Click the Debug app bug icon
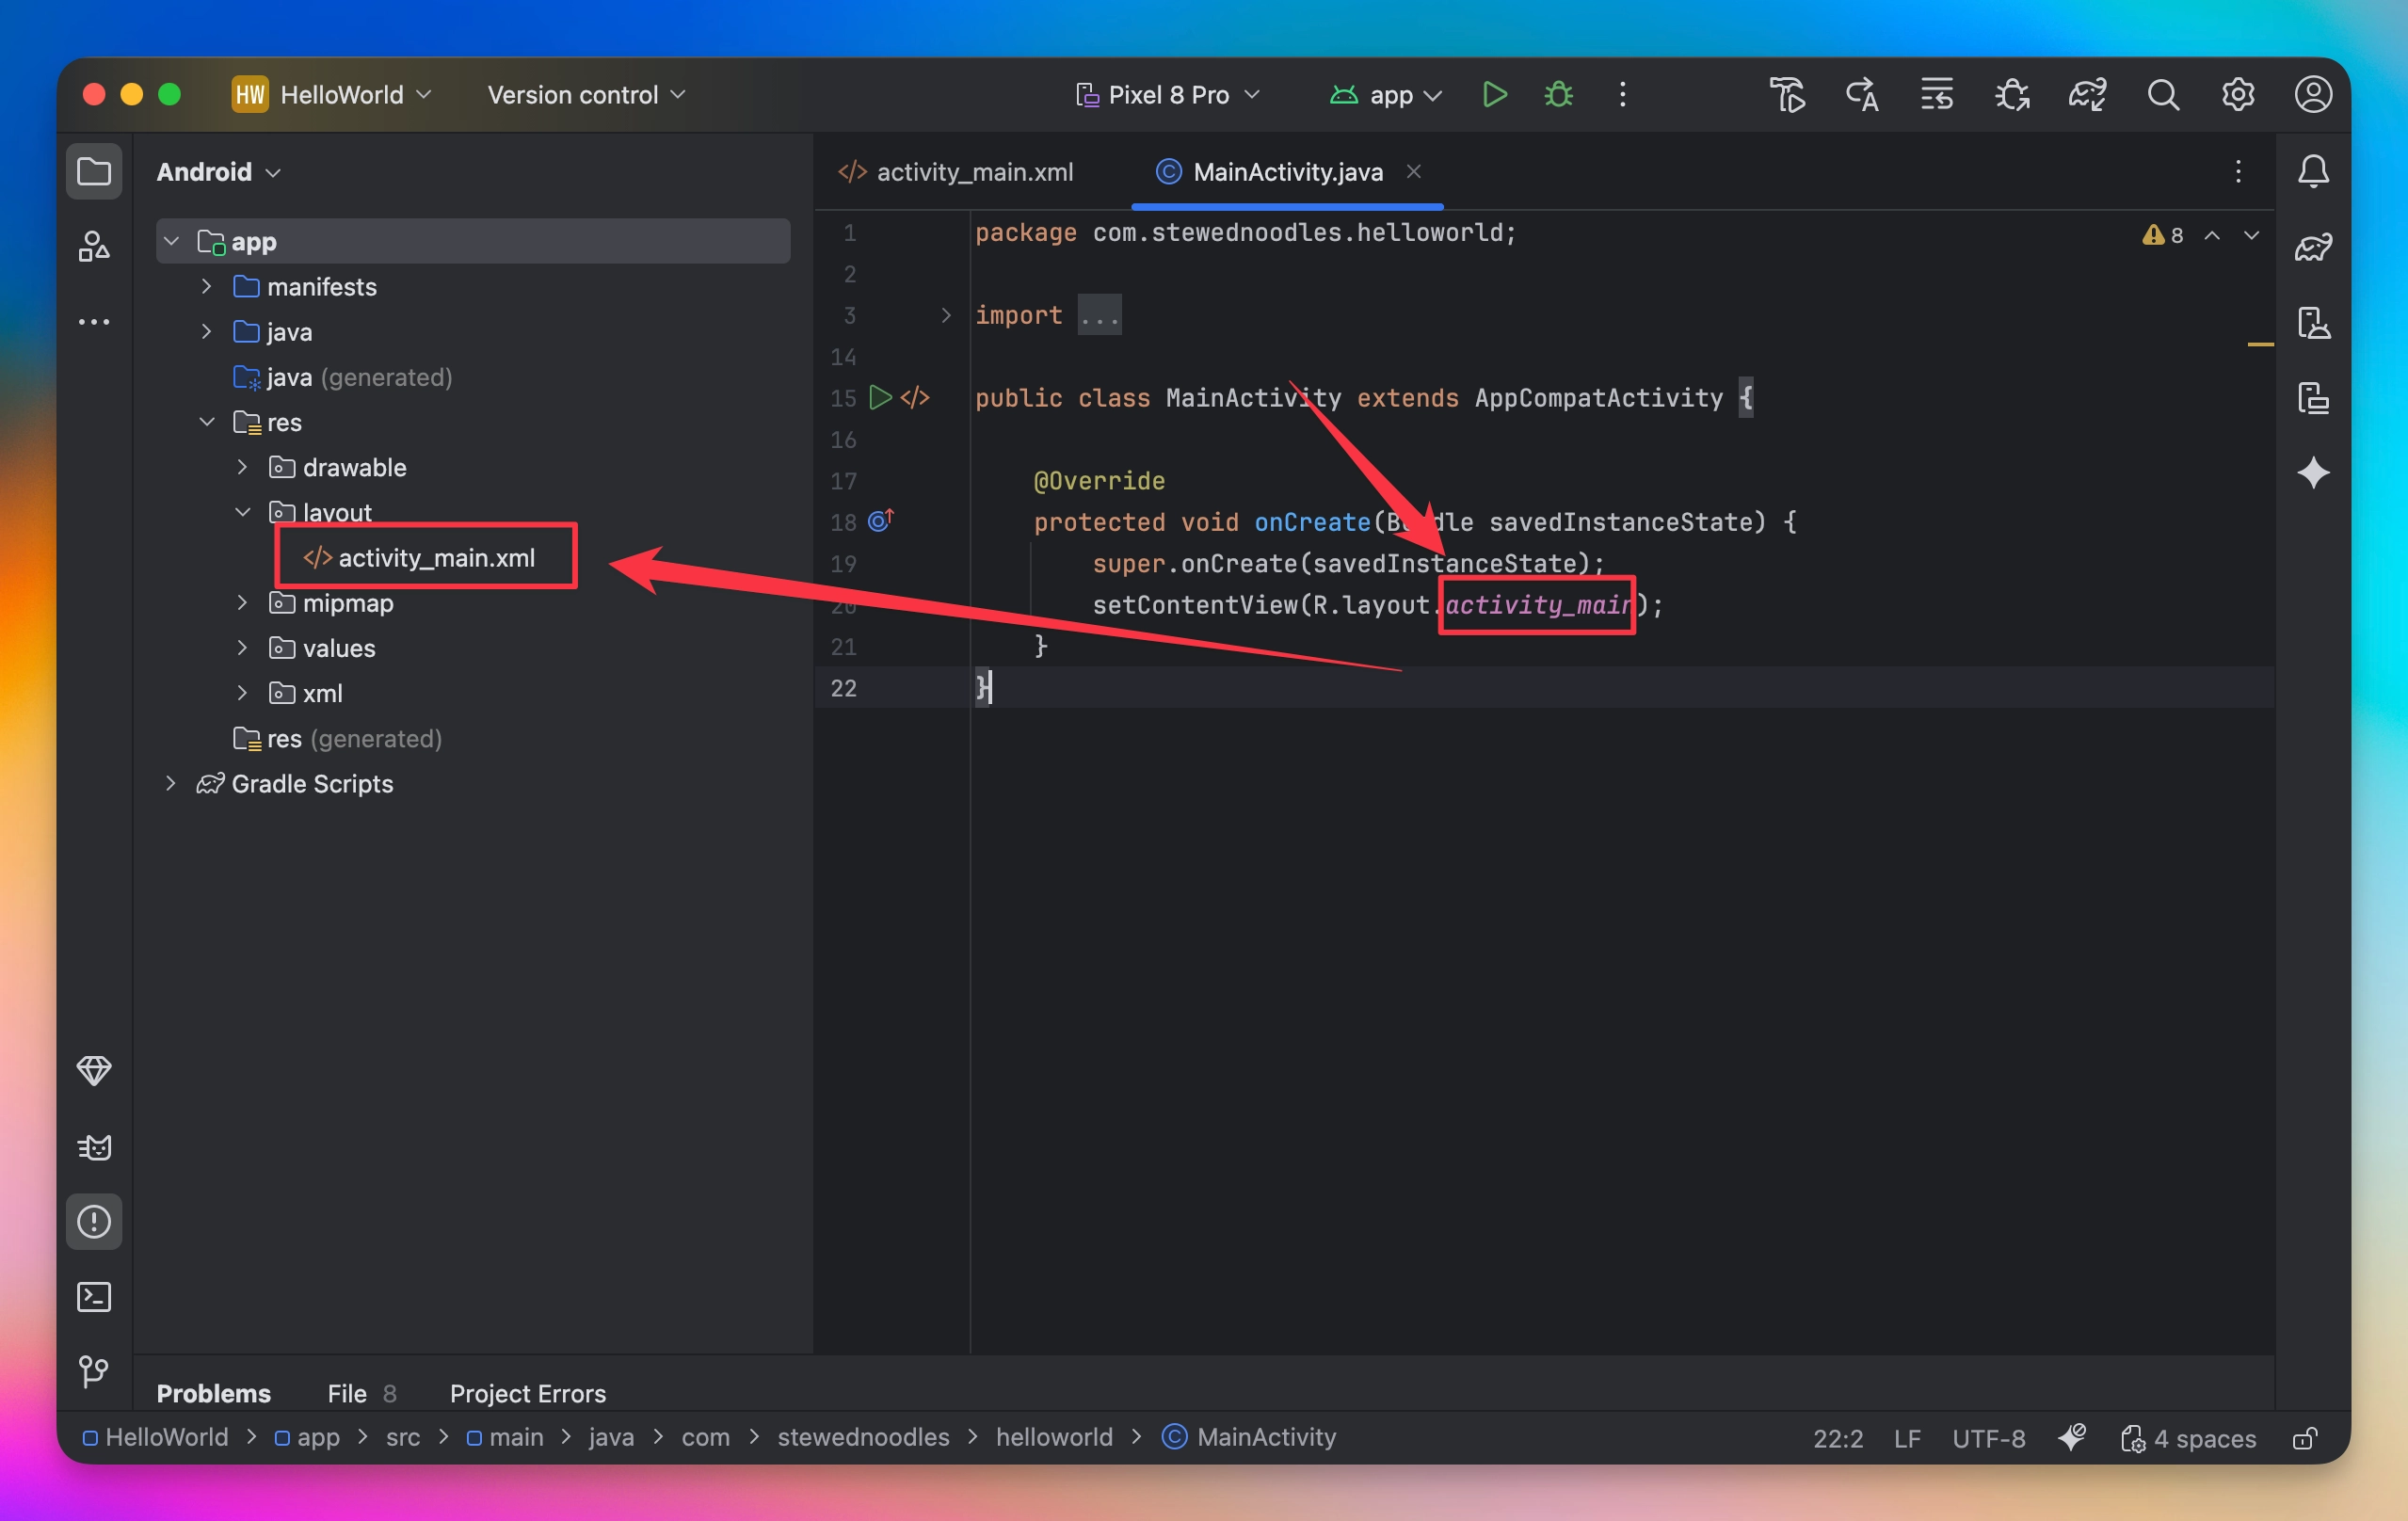The width and height of the screenshot is (2408, 1521). pos(1558,95)
